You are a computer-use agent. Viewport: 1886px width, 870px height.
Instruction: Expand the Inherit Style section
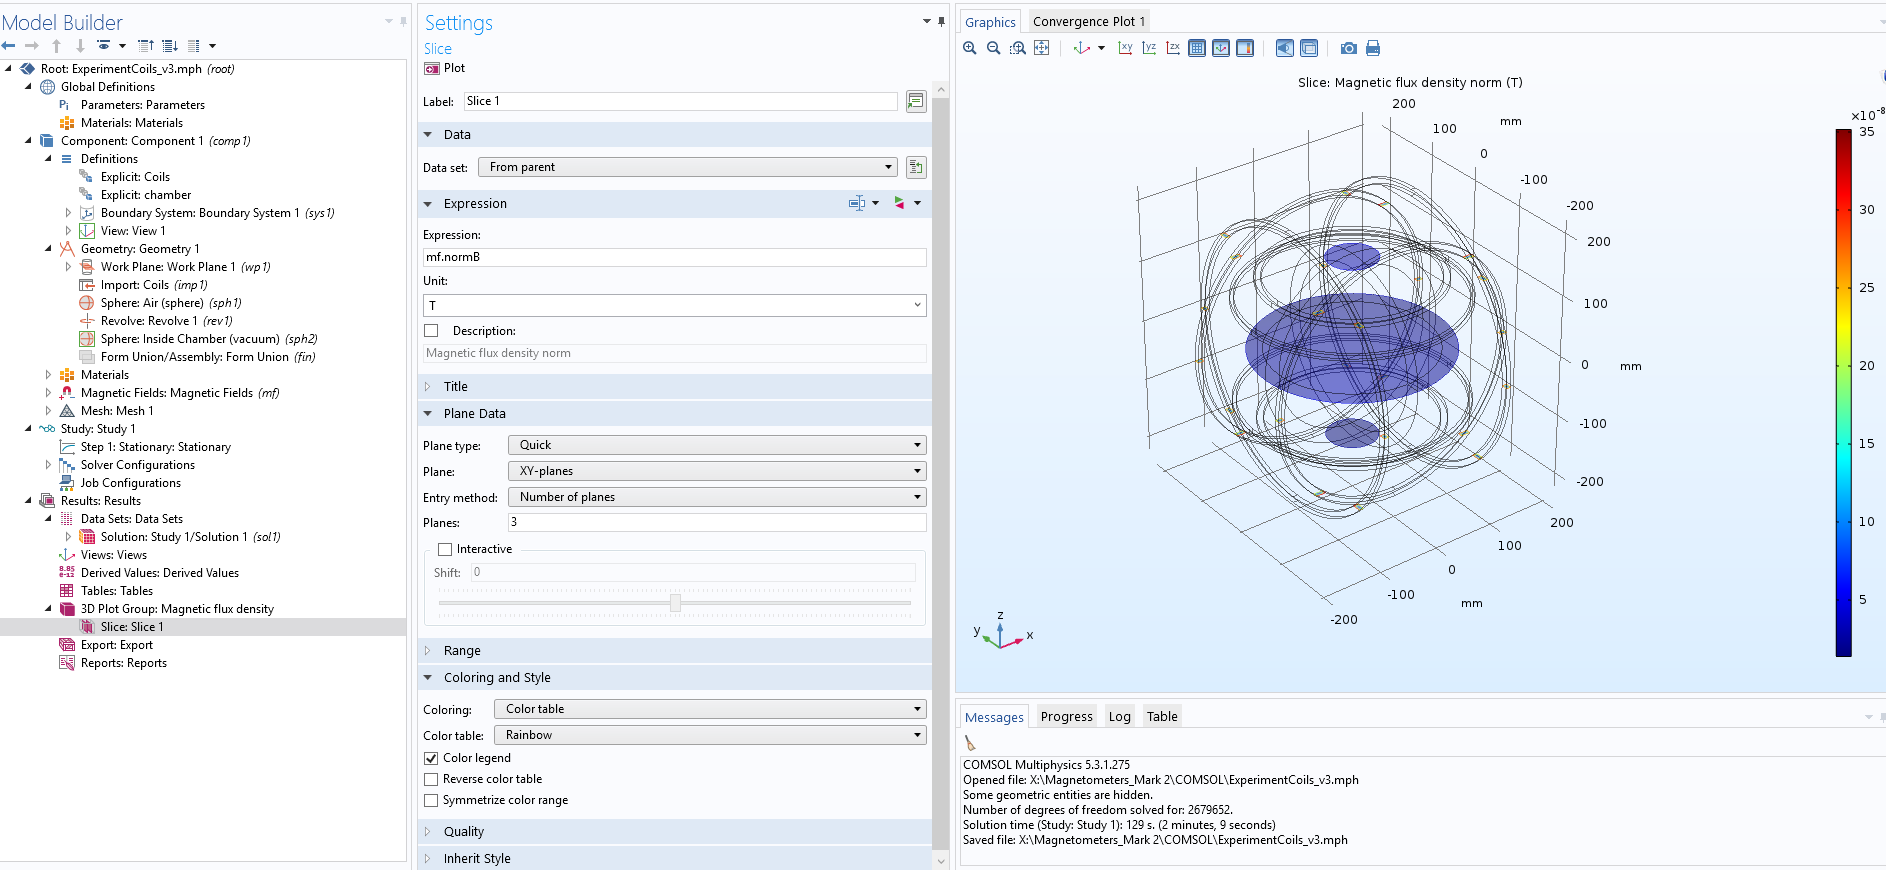[675, 858]
